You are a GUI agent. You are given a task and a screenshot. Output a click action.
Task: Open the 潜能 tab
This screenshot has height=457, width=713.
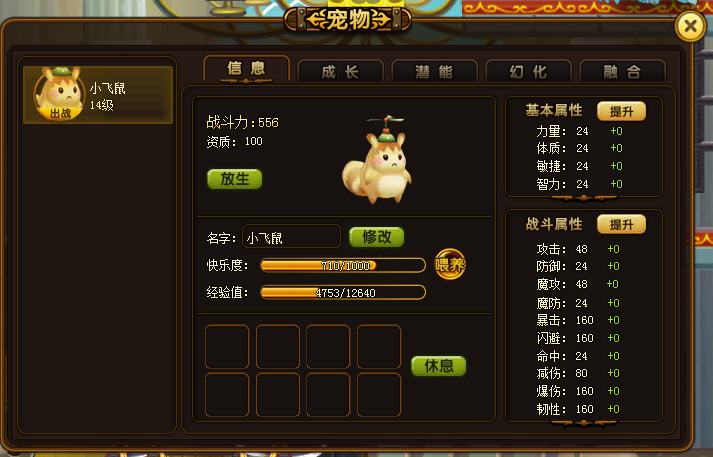coord(434,71)
